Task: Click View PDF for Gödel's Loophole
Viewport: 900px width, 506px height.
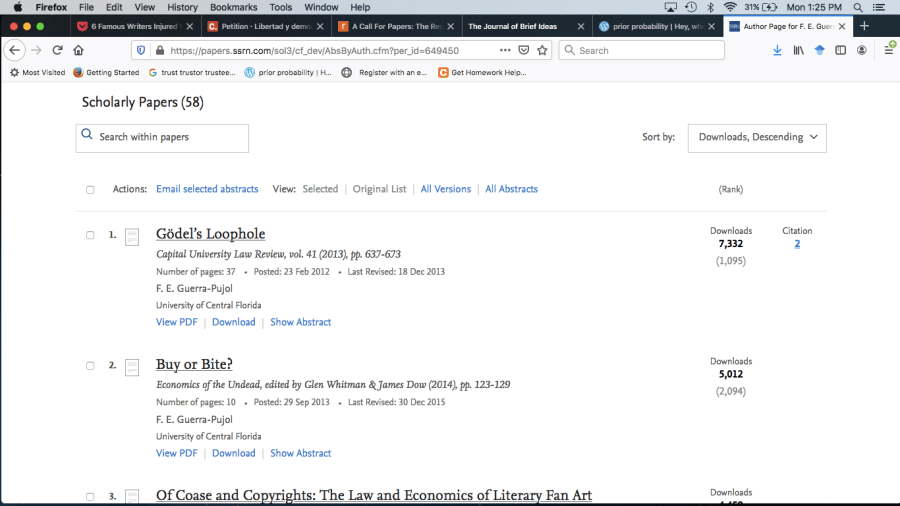Action: point(176,322)
